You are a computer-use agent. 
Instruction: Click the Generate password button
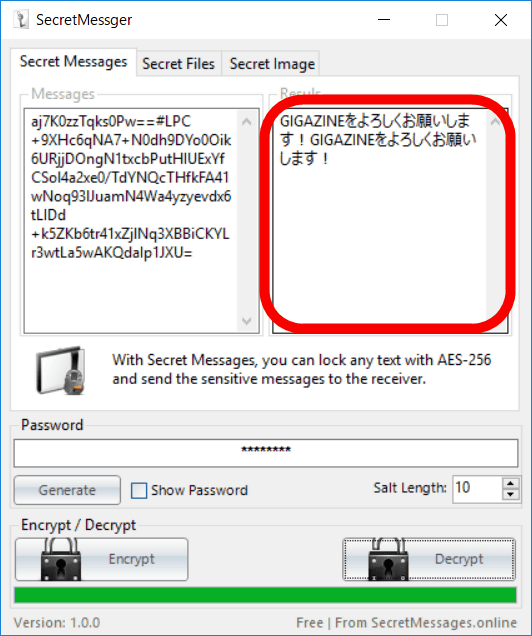(x=67, y=490)
